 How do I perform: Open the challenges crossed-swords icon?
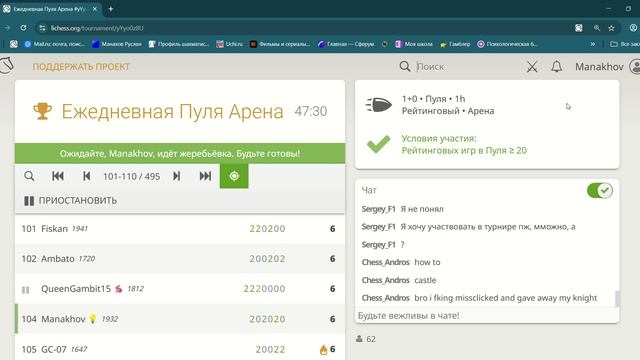coord(532,67)
